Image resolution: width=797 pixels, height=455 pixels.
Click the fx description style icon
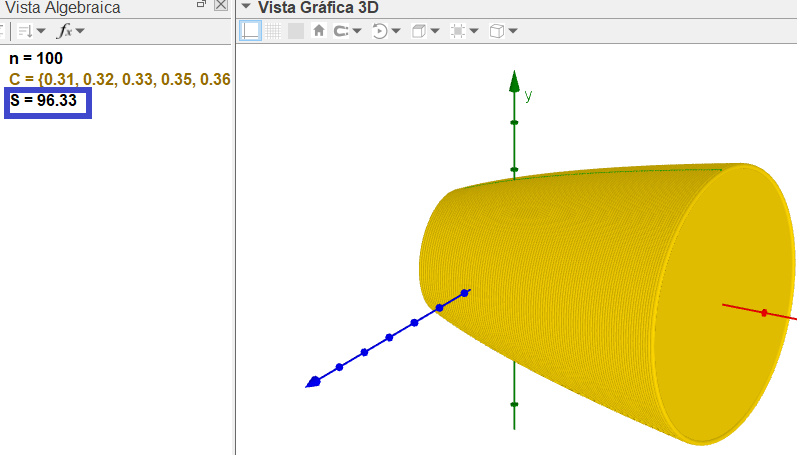tap(64, 31)
